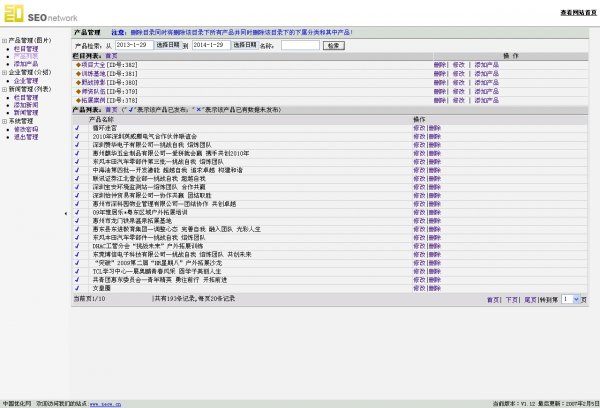Viewport: 600px width, 408px height.
Task: Click the 产品名称 column header
Action: tap(101, 119)
